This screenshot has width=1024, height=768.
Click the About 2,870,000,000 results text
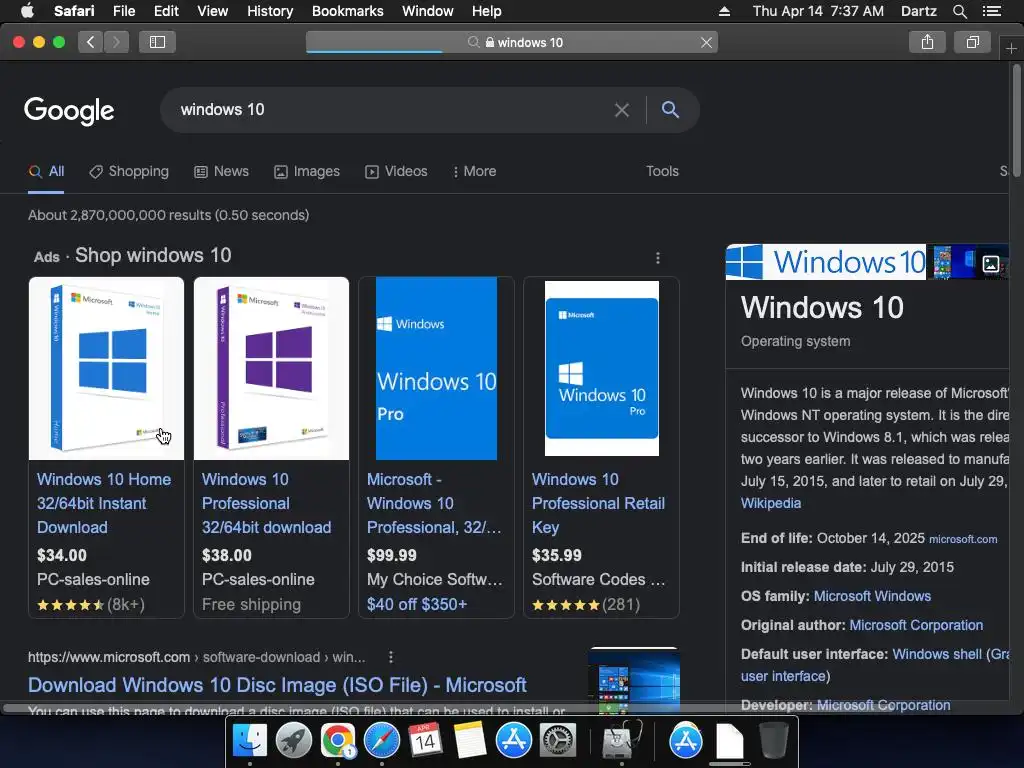(x=168, y=215)
